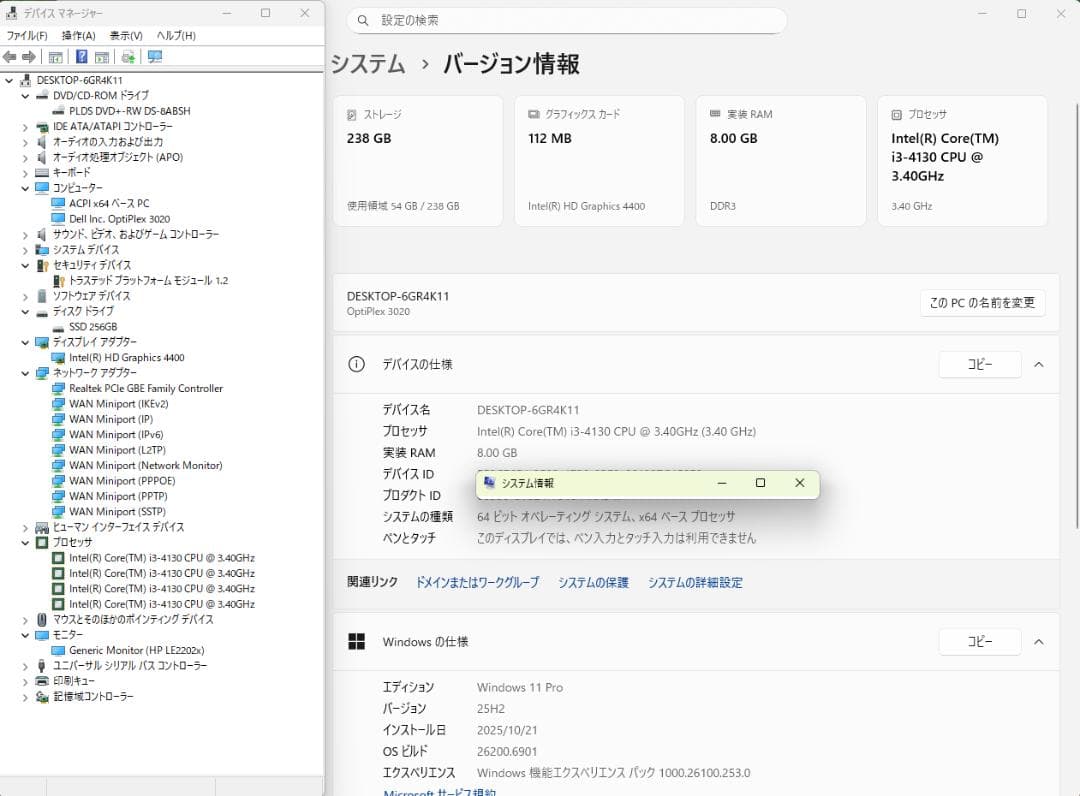Click the Help icon in Device Manager toolbar

tap(81, 56)
